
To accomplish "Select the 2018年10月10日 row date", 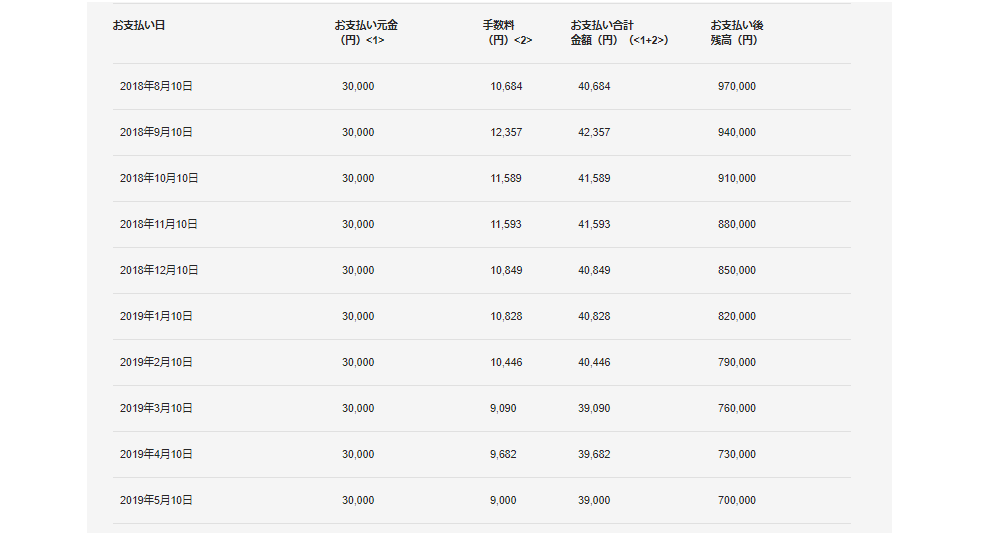I will pyautogui.click(x=159, y=179).
